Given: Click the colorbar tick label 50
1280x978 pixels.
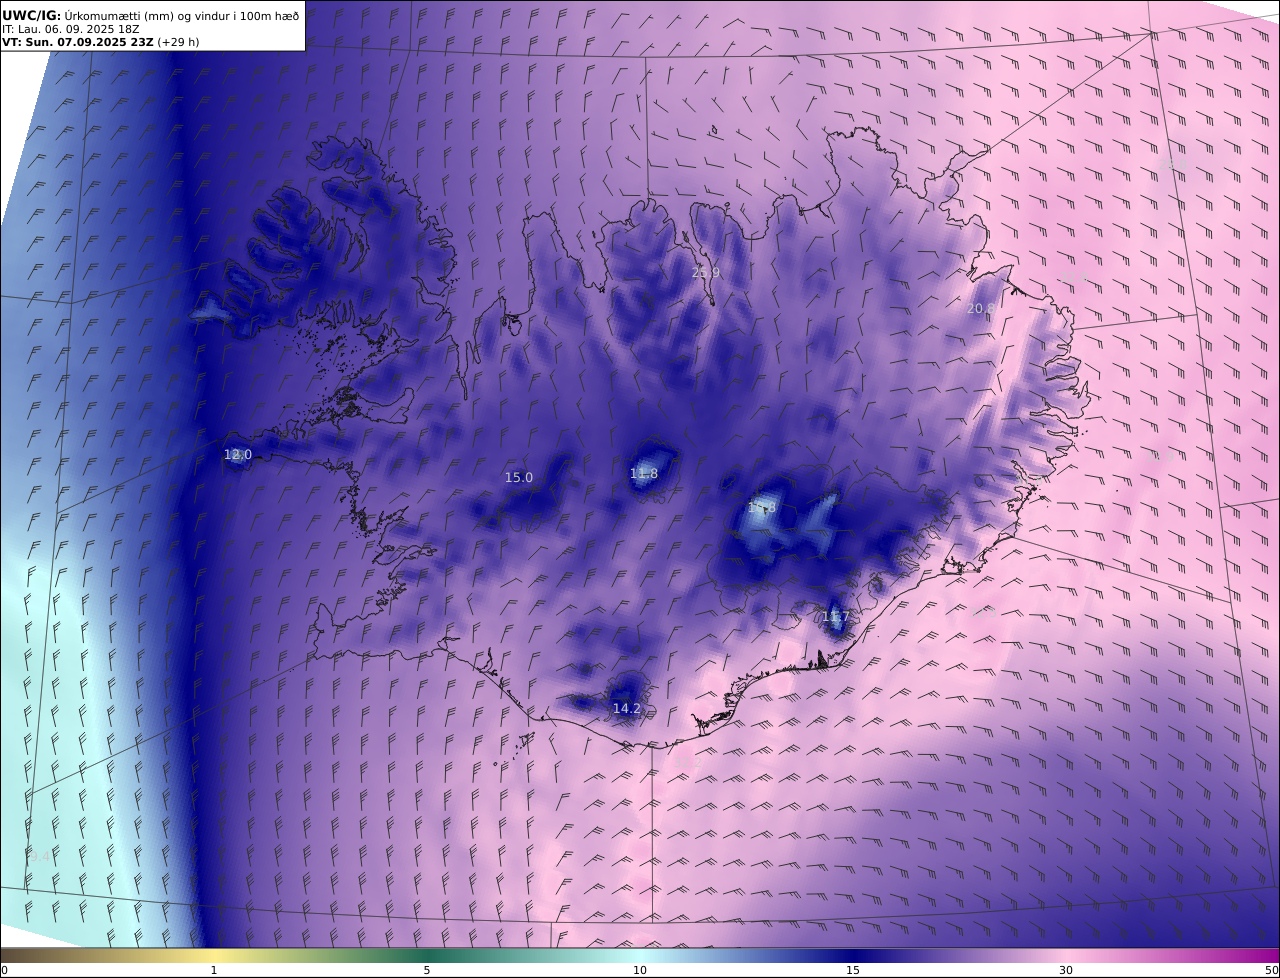Looking at the screenshot, I should point(1272,970).
